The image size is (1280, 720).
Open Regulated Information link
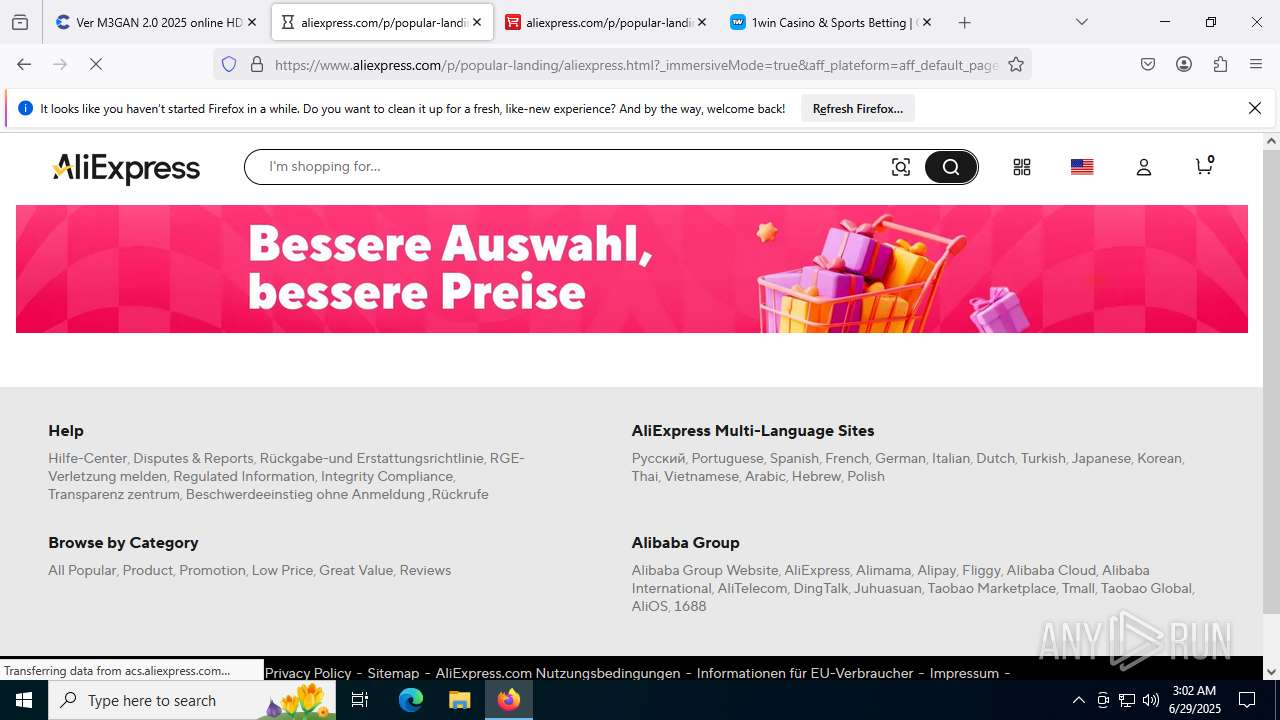click(x=243, y=476)
